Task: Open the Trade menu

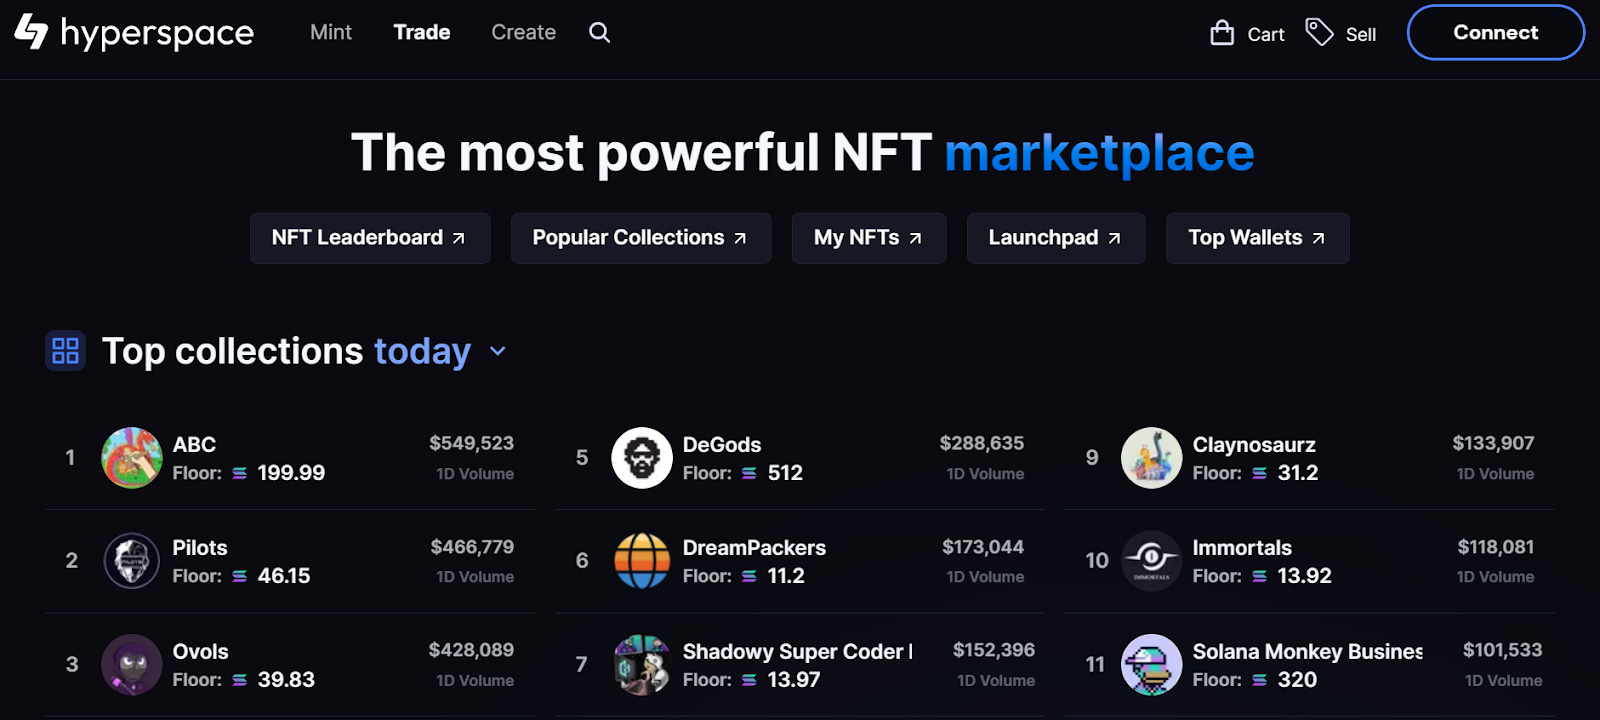Action: [422, 32]
